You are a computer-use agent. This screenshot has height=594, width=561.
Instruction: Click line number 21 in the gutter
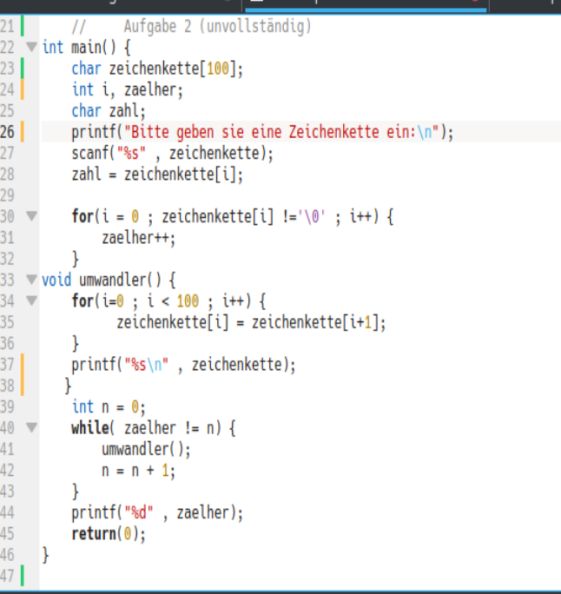[x=7, y=27]
